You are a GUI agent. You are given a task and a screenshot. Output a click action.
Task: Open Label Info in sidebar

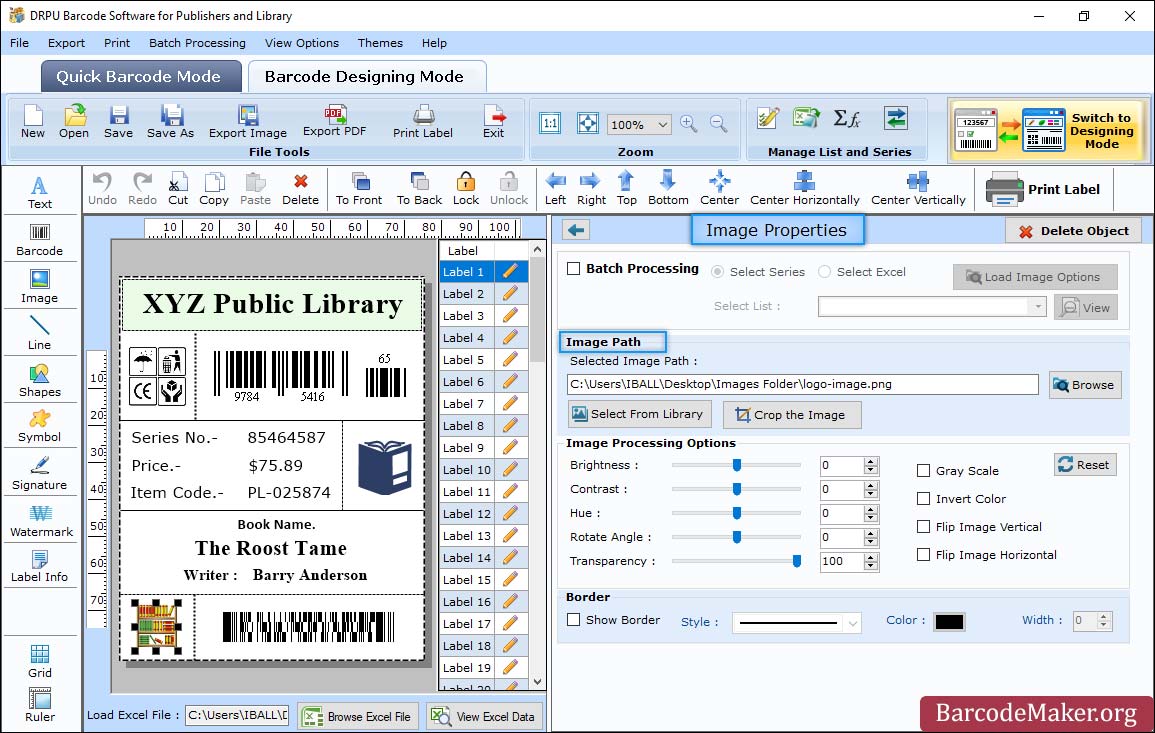tap(40, 567)
